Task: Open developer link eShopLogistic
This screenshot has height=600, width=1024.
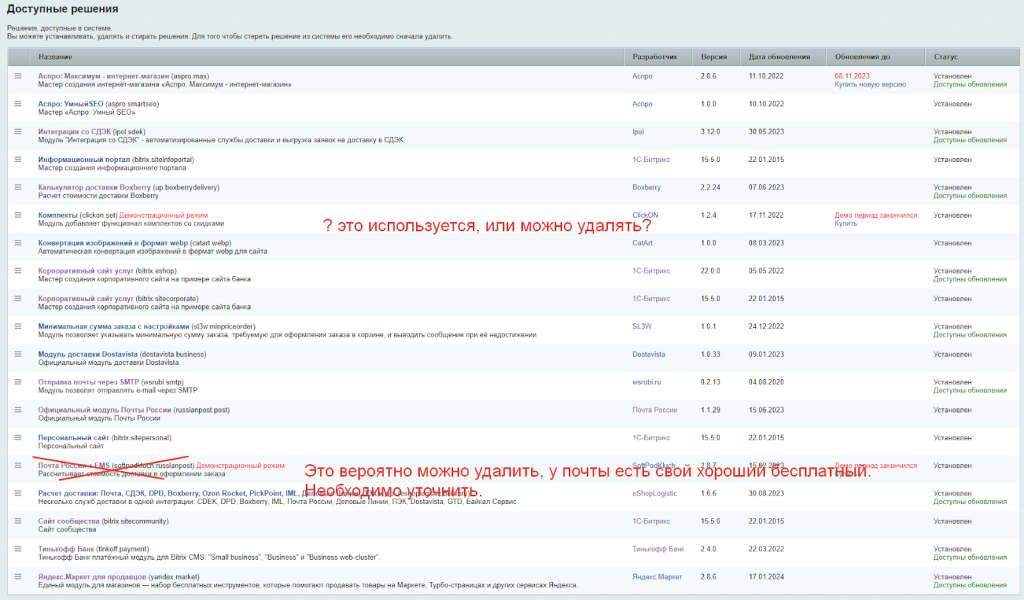Action: (x=654, y=493)
